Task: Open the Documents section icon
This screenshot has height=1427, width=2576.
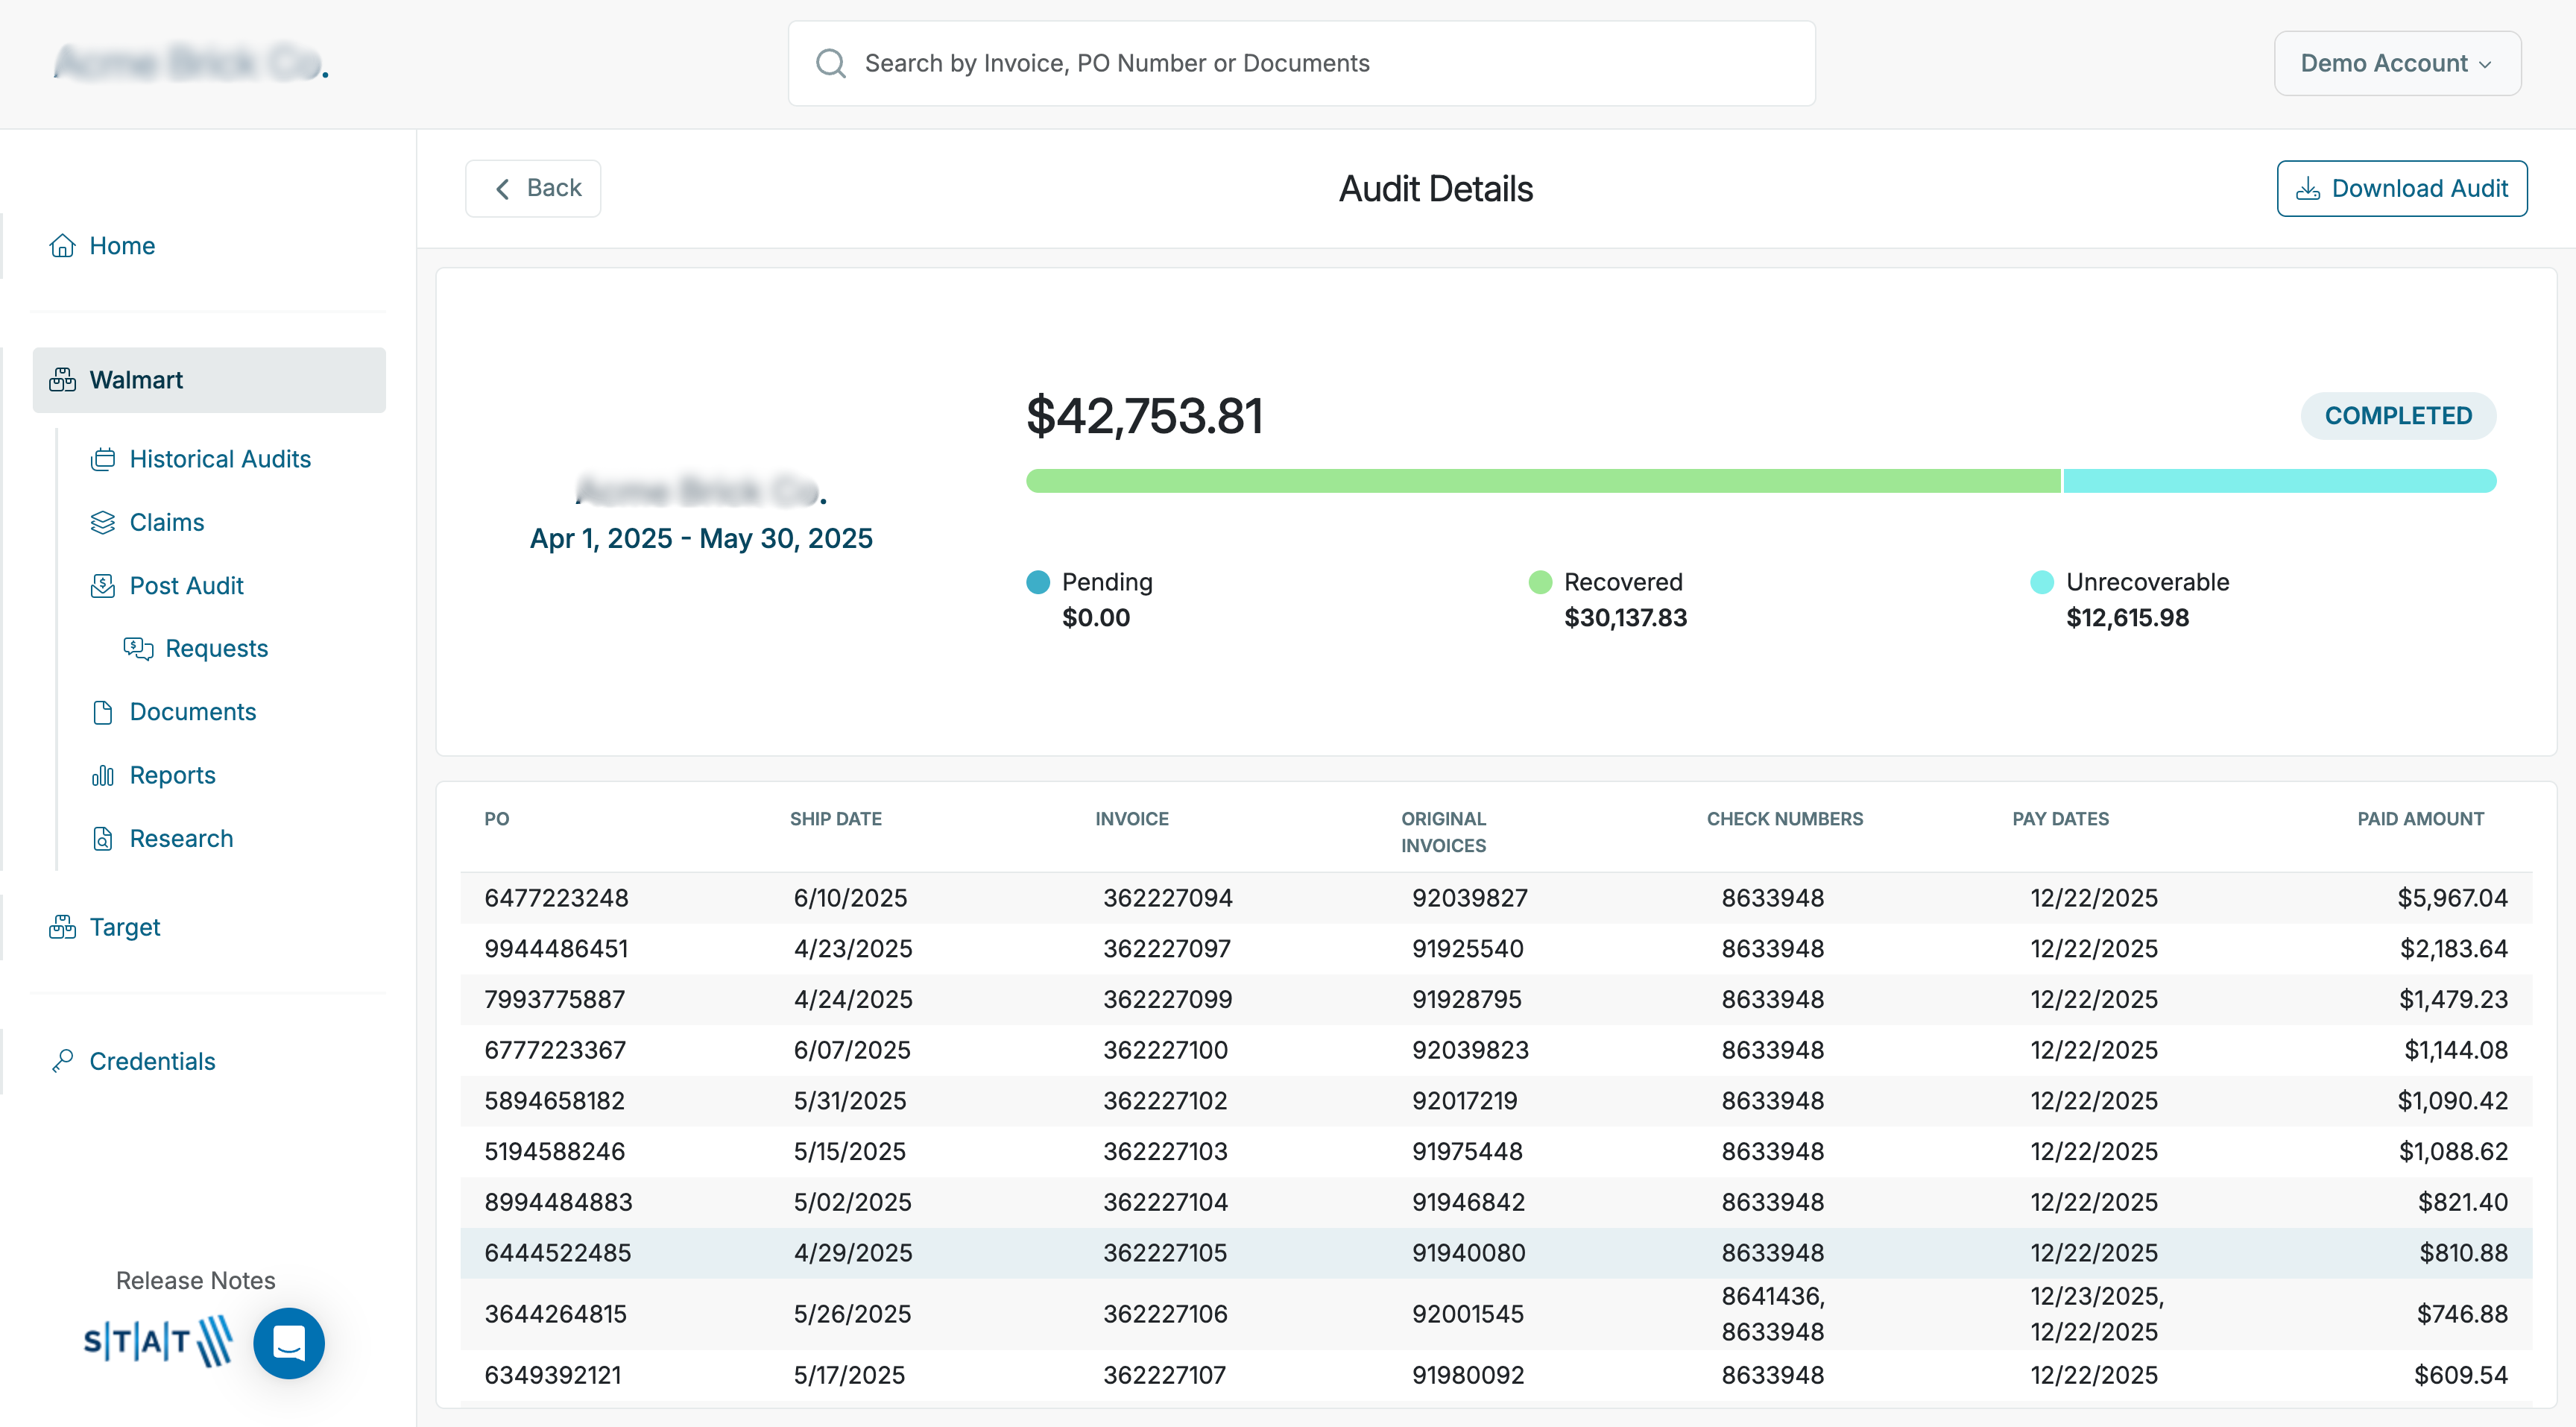Action: pos(104,711)
